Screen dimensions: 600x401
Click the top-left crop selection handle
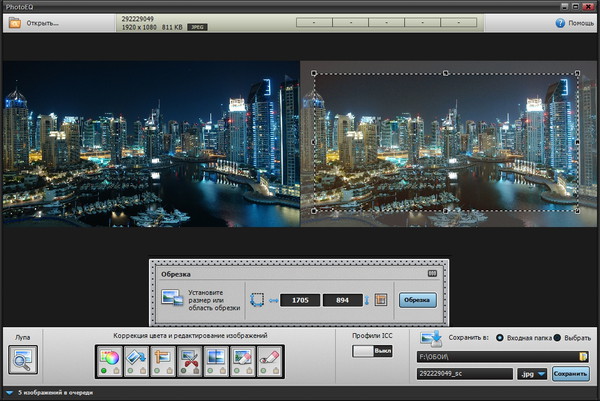coord(314,73)
